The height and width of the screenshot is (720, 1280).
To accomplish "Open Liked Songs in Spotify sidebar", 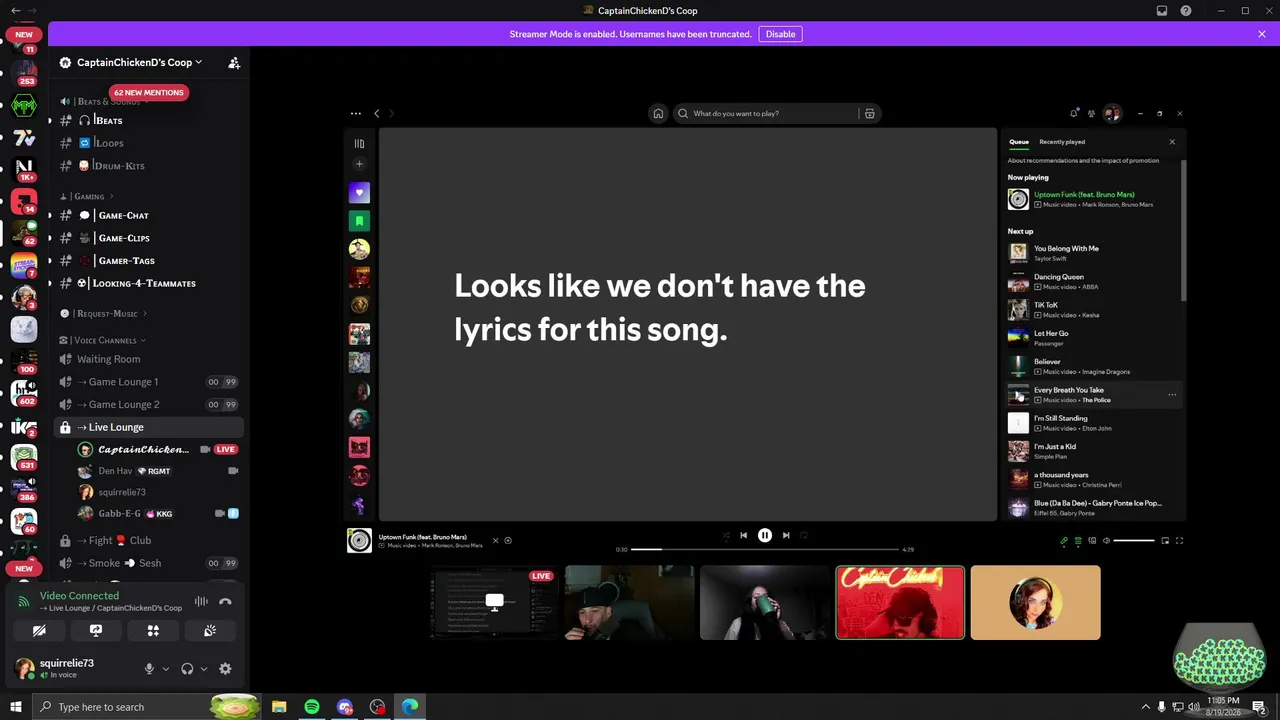I will (359, 192).
